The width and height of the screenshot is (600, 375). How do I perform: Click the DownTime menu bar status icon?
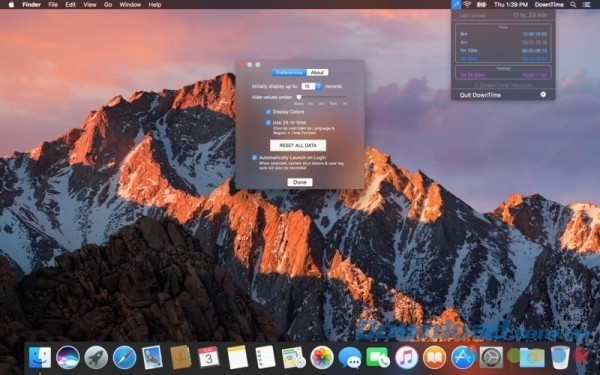click(x=456, y=5)
